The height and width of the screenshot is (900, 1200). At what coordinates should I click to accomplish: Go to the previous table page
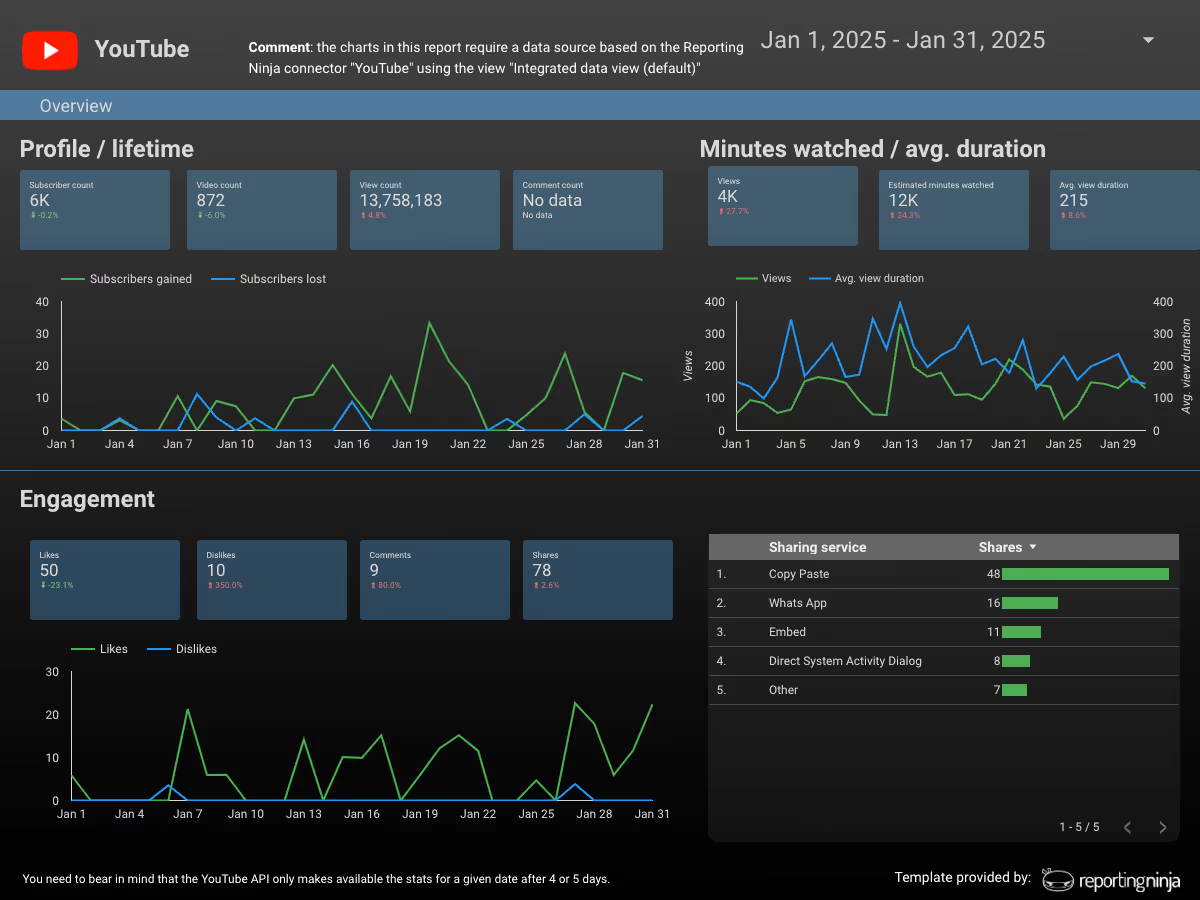1127,827
